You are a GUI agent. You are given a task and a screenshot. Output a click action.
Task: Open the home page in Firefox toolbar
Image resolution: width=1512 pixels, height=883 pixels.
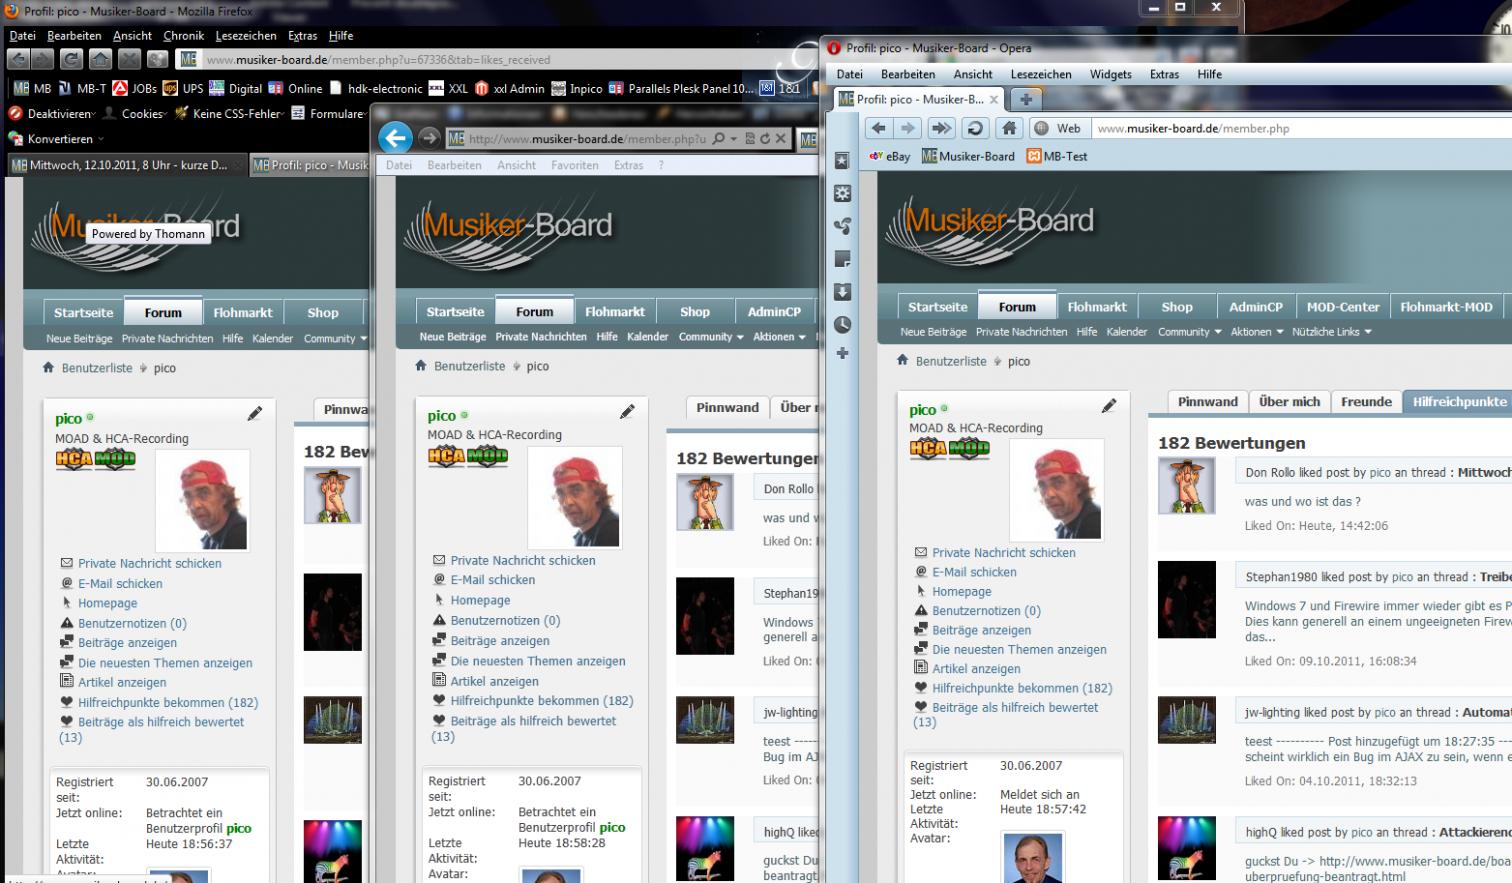tap(100, 60)
